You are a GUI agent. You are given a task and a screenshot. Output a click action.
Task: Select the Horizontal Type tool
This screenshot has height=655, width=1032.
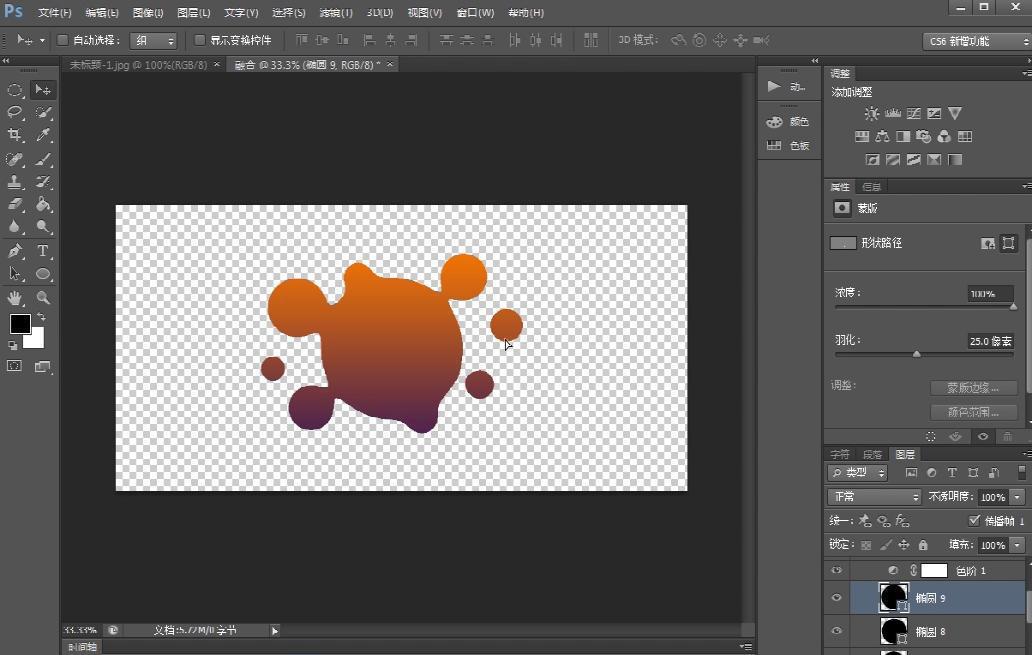coord(43,251)
